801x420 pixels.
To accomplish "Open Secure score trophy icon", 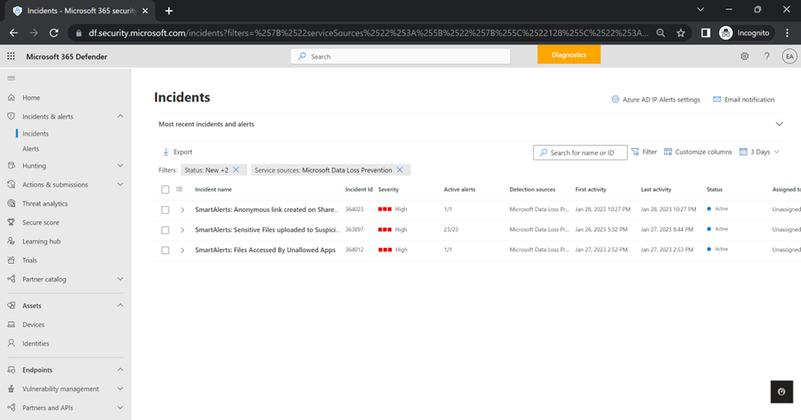I will tap(11, 222).
